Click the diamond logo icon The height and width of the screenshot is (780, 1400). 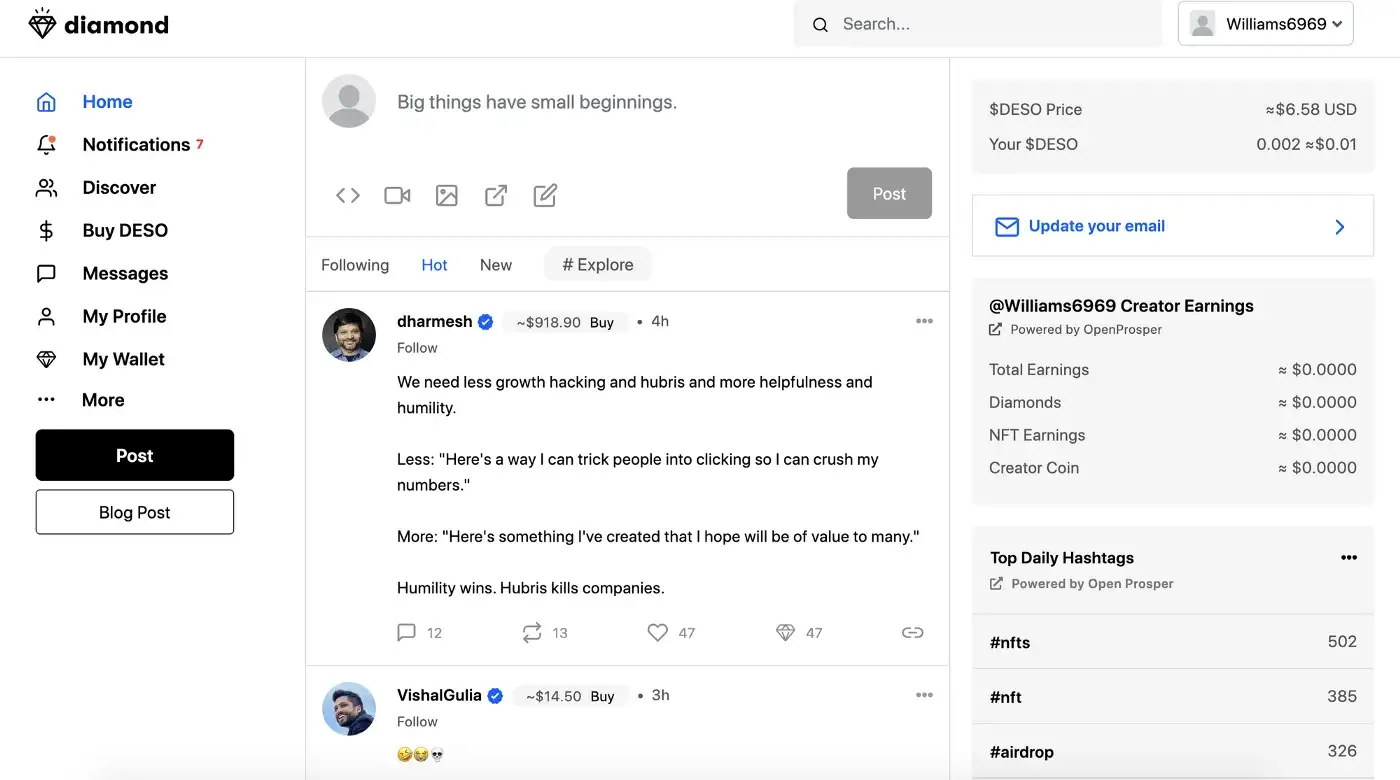click(x=42, y=24)
